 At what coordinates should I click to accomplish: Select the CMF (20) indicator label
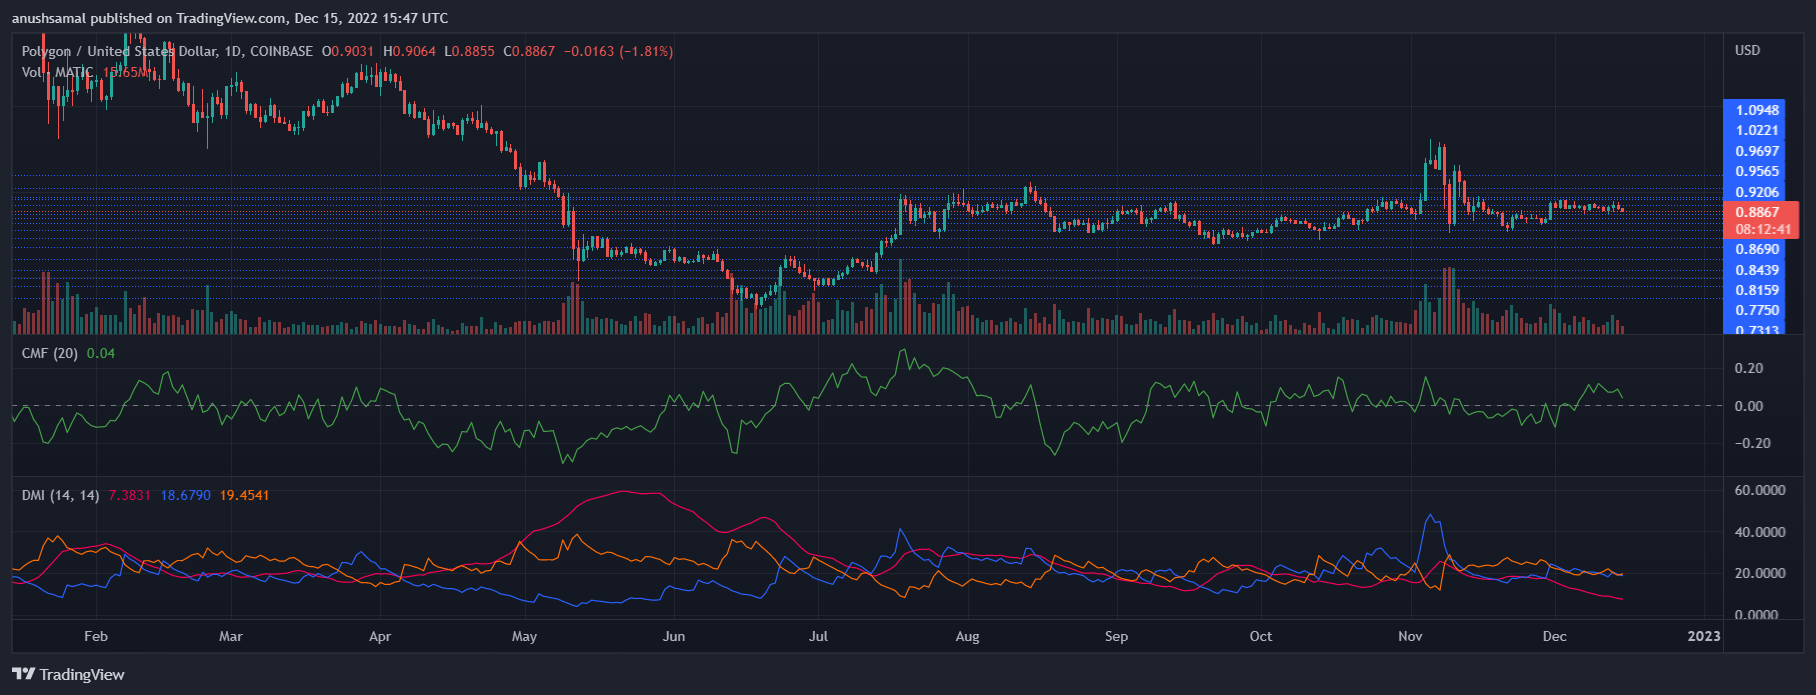[x=50, y=353]
